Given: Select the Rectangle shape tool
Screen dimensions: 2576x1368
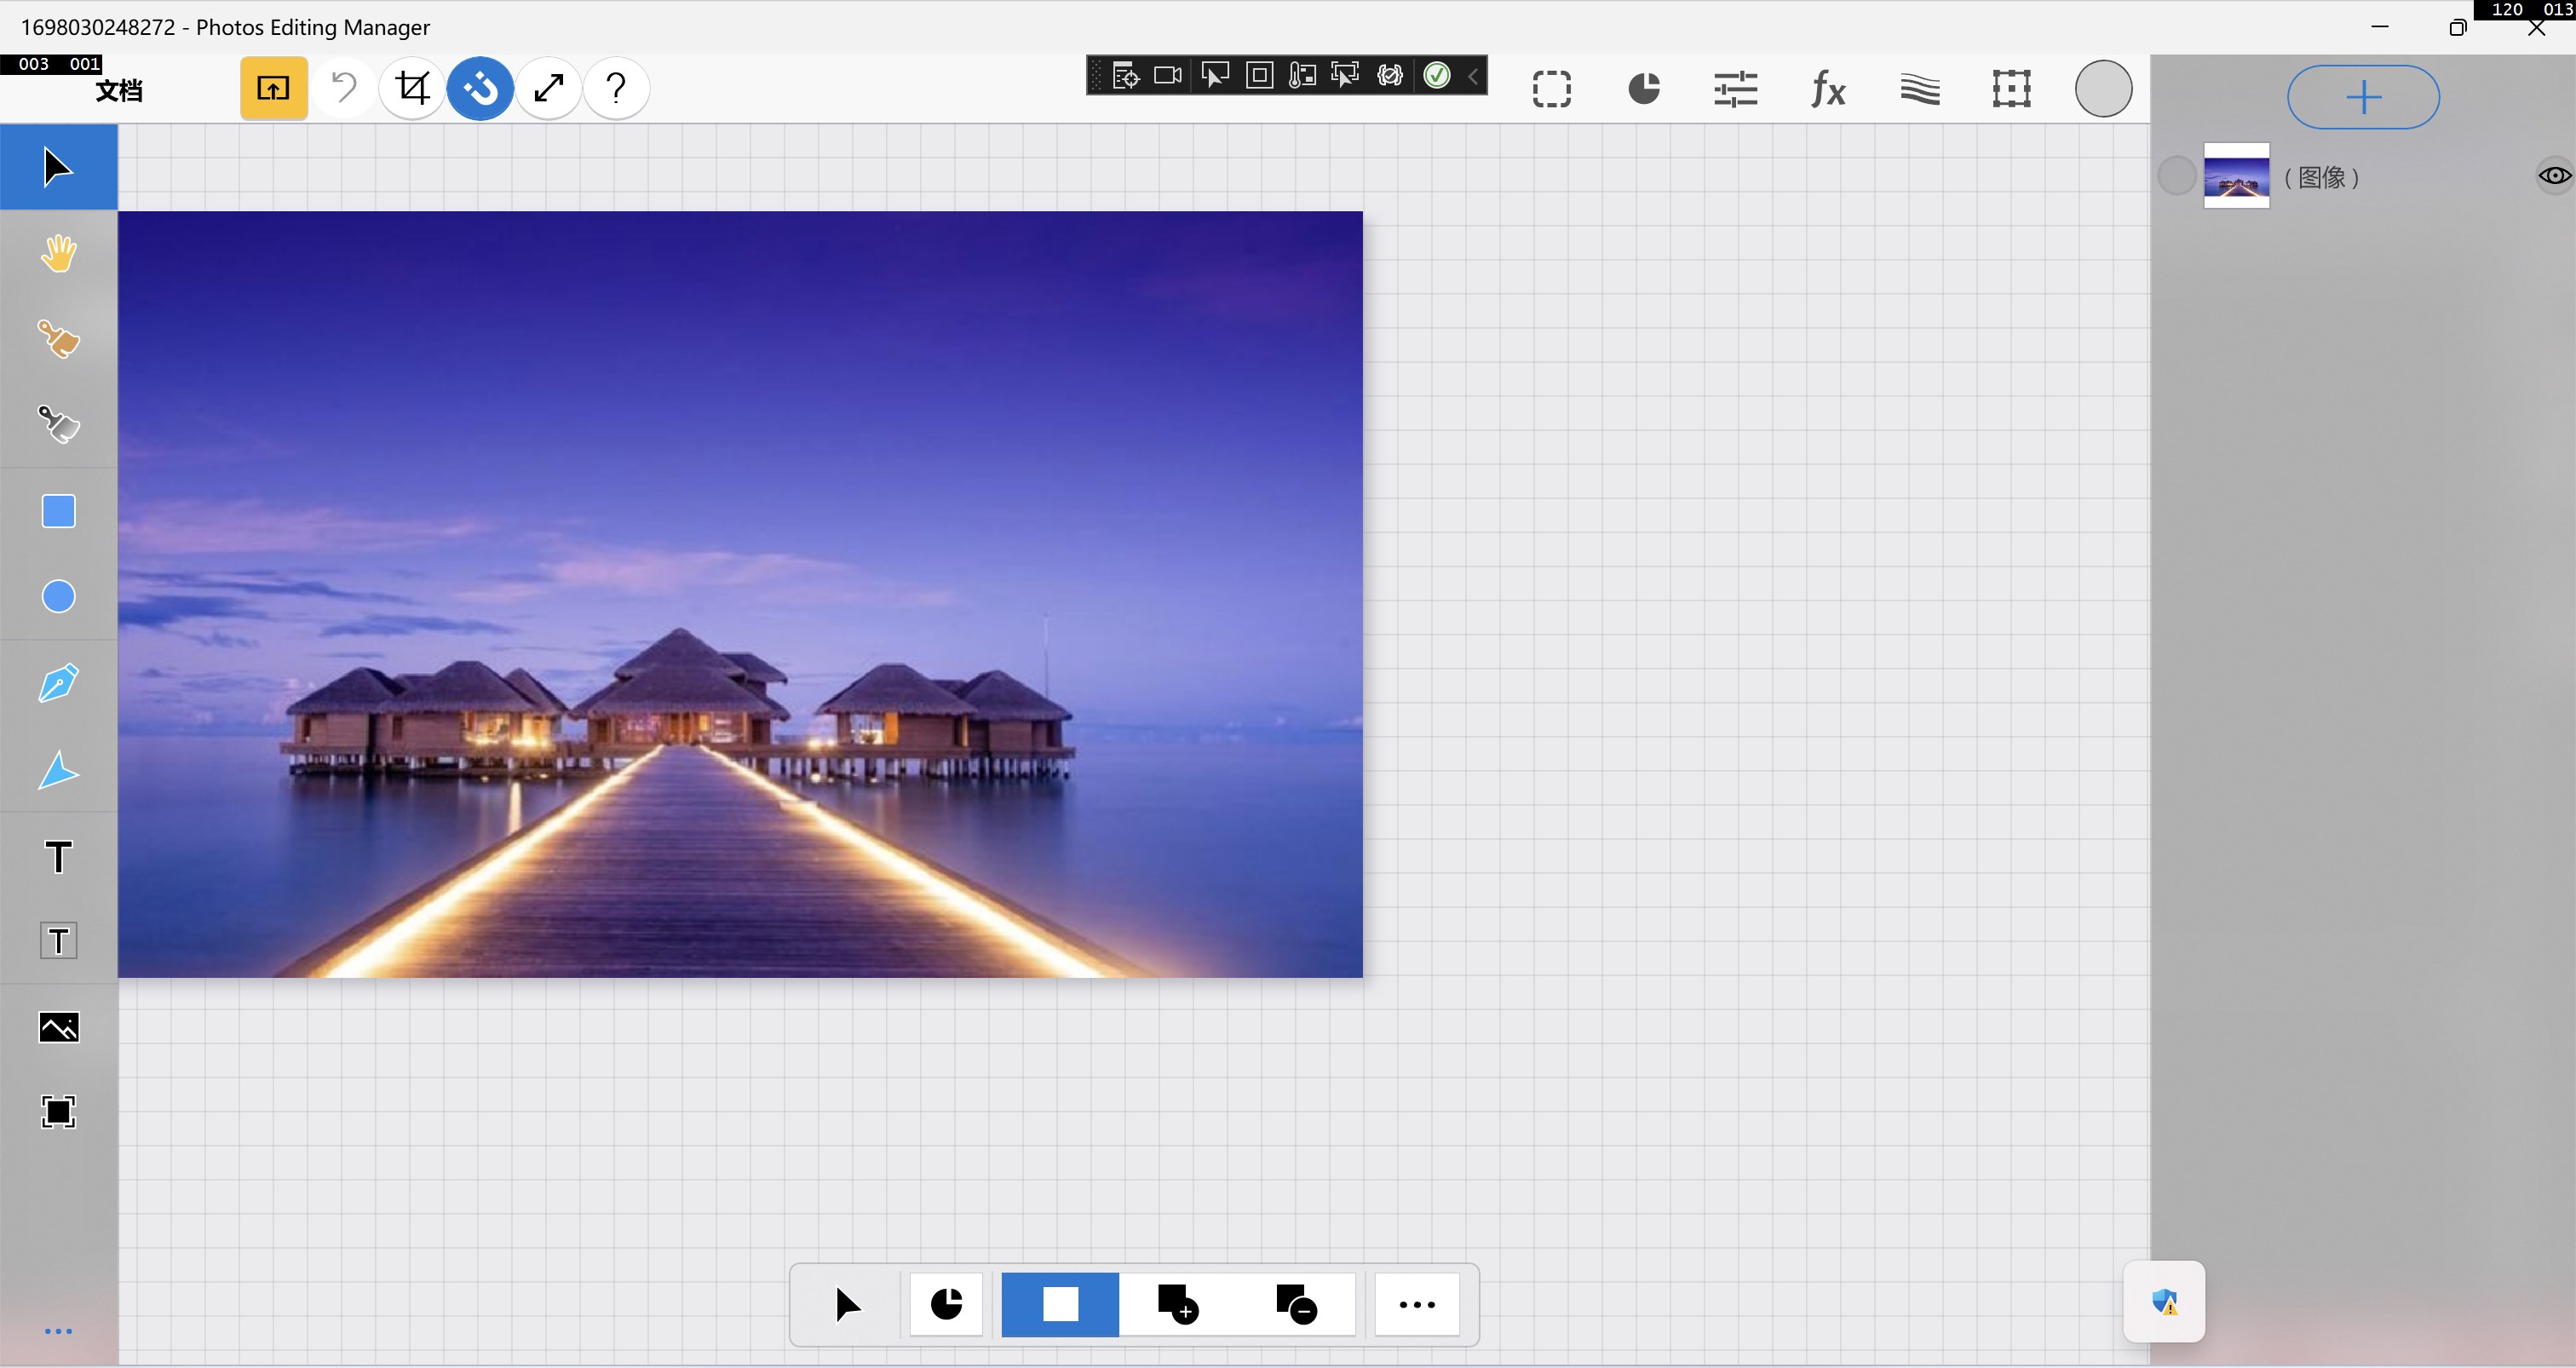Looking at the screenshot, I should (58, 511).
